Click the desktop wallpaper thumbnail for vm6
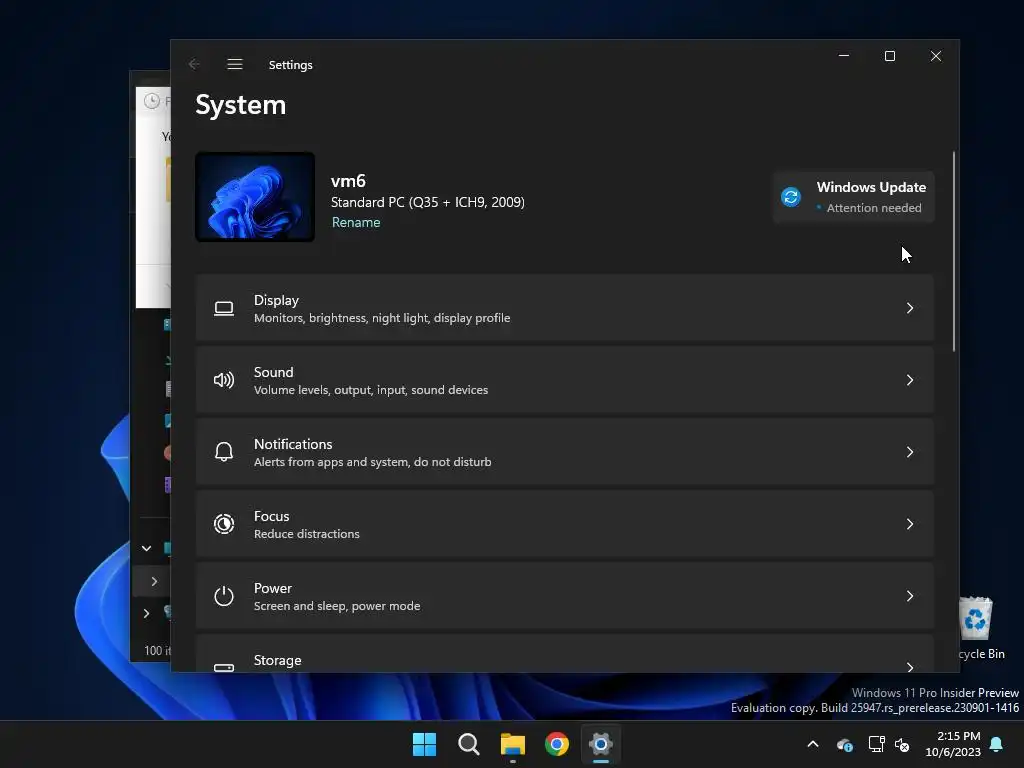1024x768 pixels. pos(255,197)
